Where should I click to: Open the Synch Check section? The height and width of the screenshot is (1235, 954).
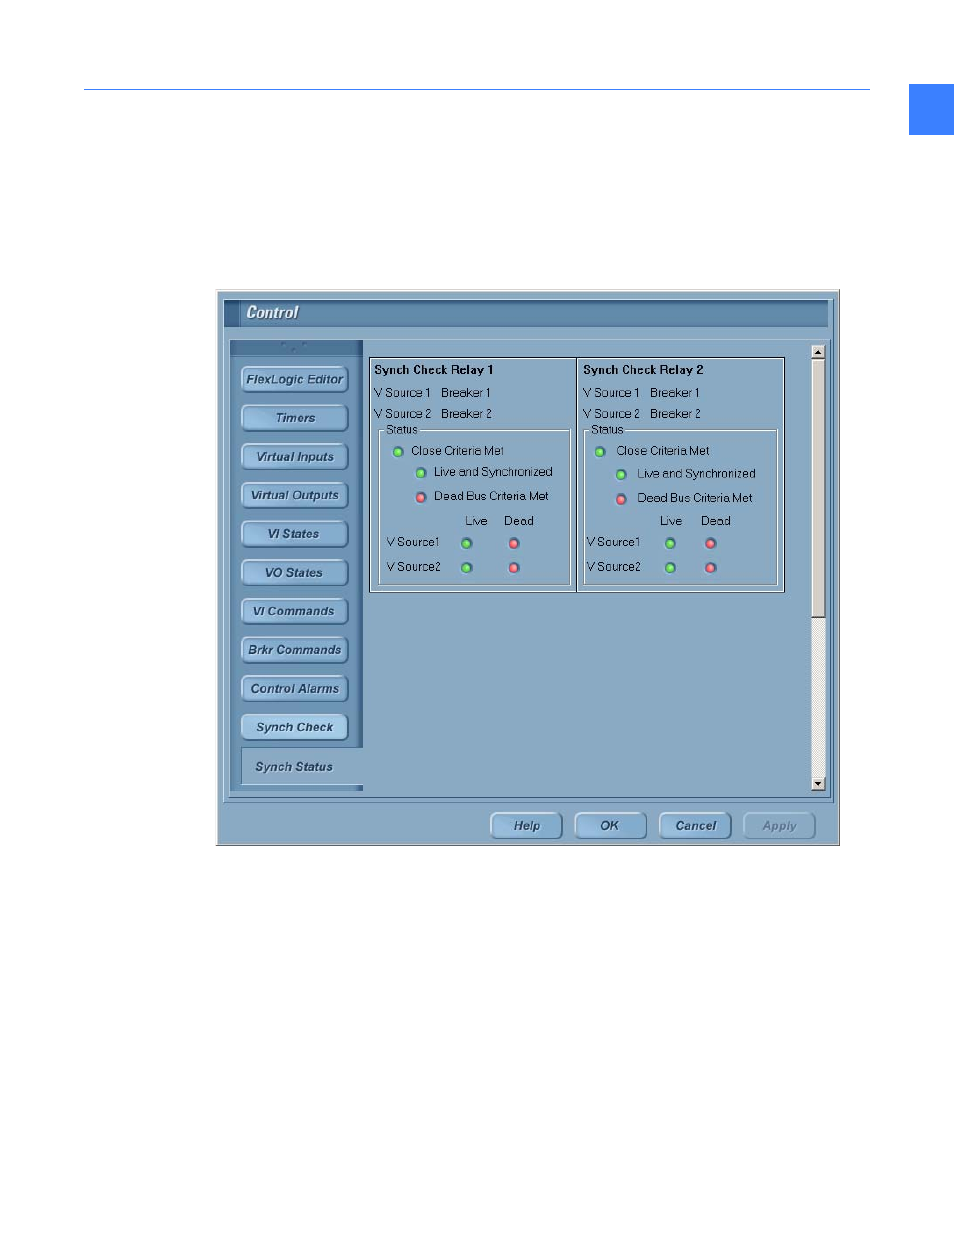(294, 727)
